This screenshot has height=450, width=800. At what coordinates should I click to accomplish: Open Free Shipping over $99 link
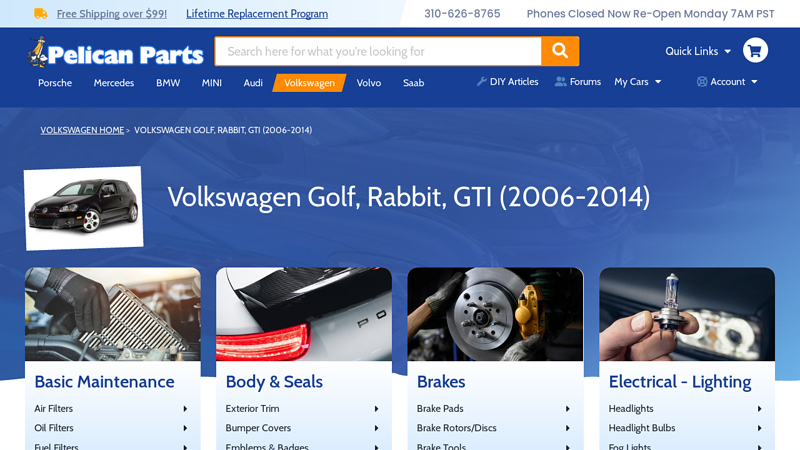[x=112, y=14]
